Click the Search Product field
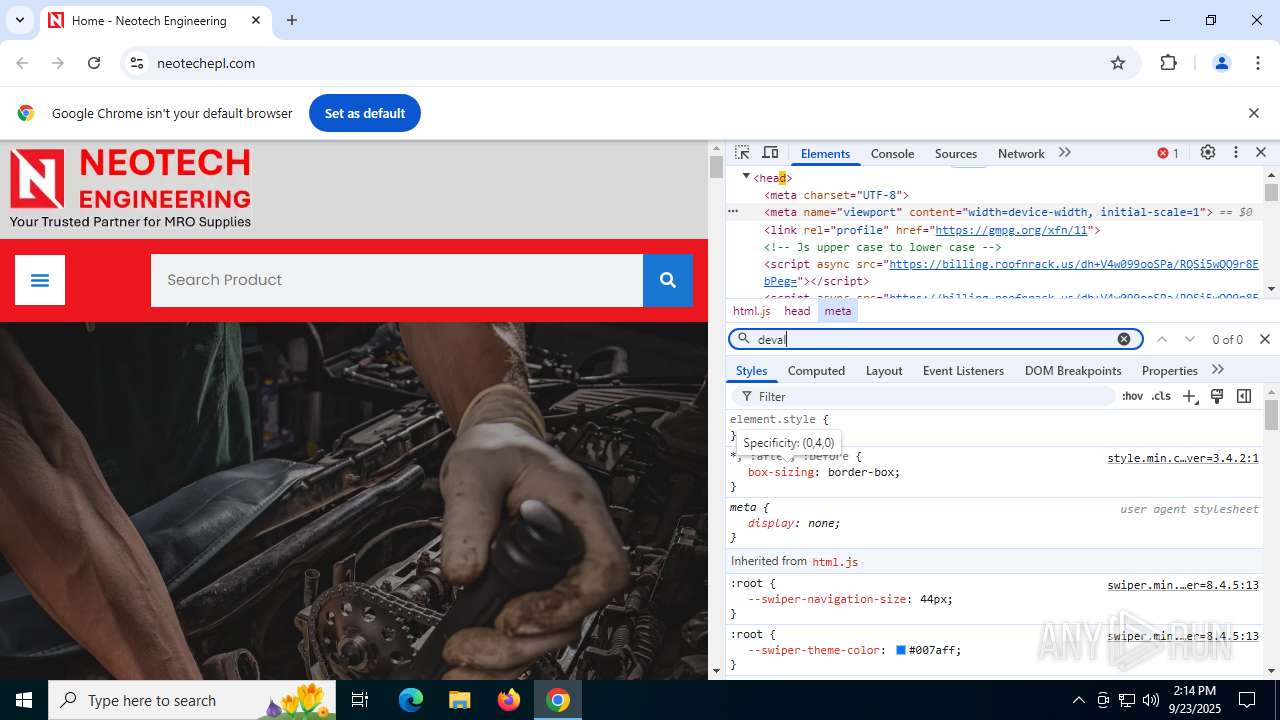Image resolution: width=1280 pixels, height=720 pixels. (x=397, y=280)
